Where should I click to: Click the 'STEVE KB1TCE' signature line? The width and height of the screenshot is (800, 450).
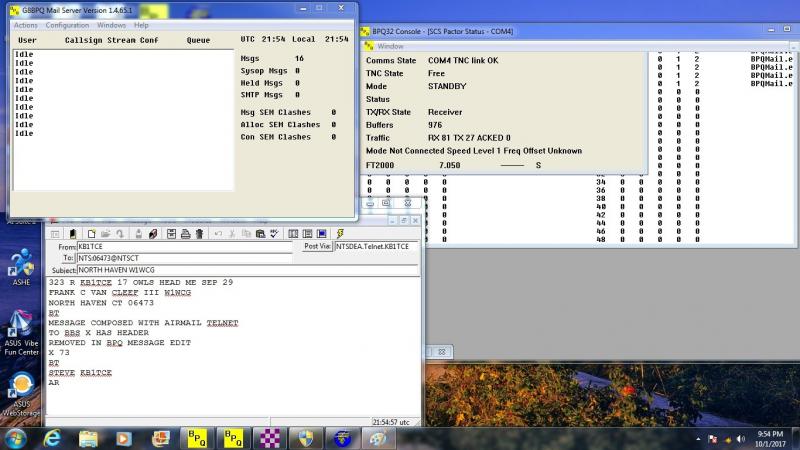coord(80,372)
